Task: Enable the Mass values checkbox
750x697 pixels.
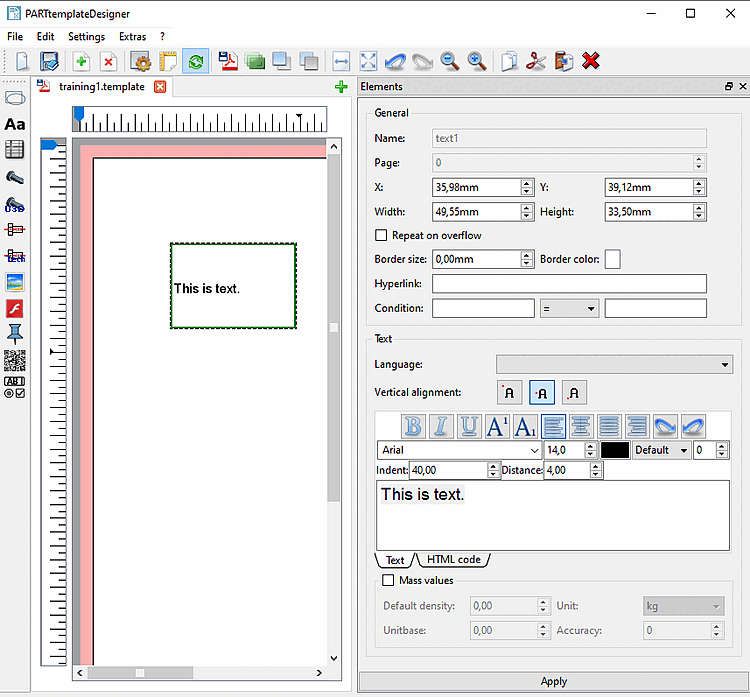Action: pos(389,580)
